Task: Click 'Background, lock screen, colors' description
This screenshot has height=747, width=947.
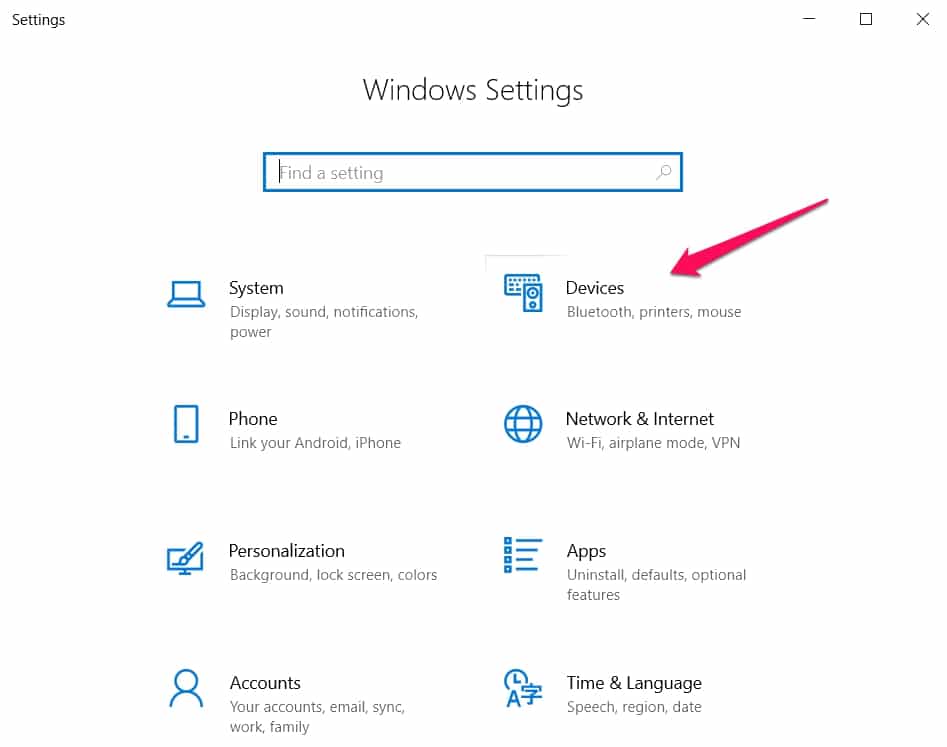Action: 333,575
